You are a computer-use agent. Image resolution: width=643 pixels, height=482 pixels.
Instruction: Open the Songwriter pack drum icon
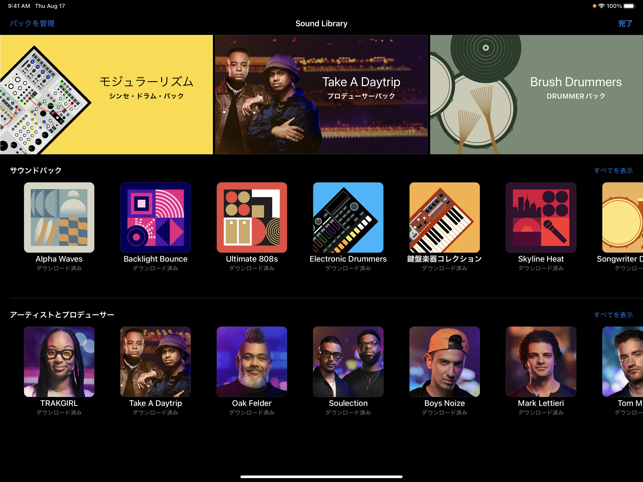pyautogui.click(x=624, y=217)
